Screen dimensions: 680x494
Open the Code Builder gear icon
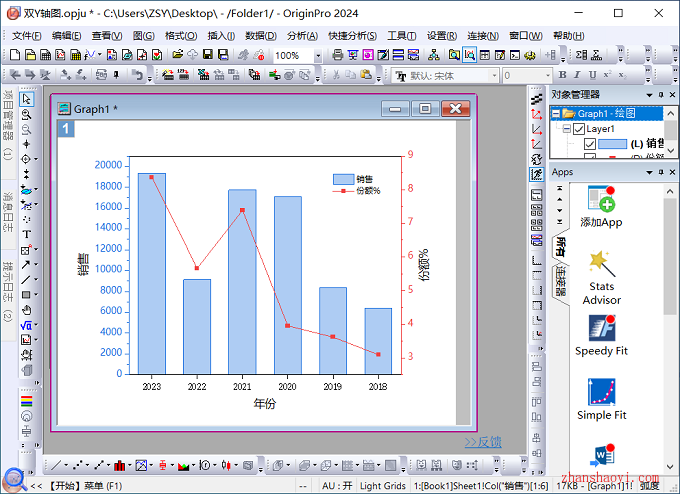(x=530, y=55)
